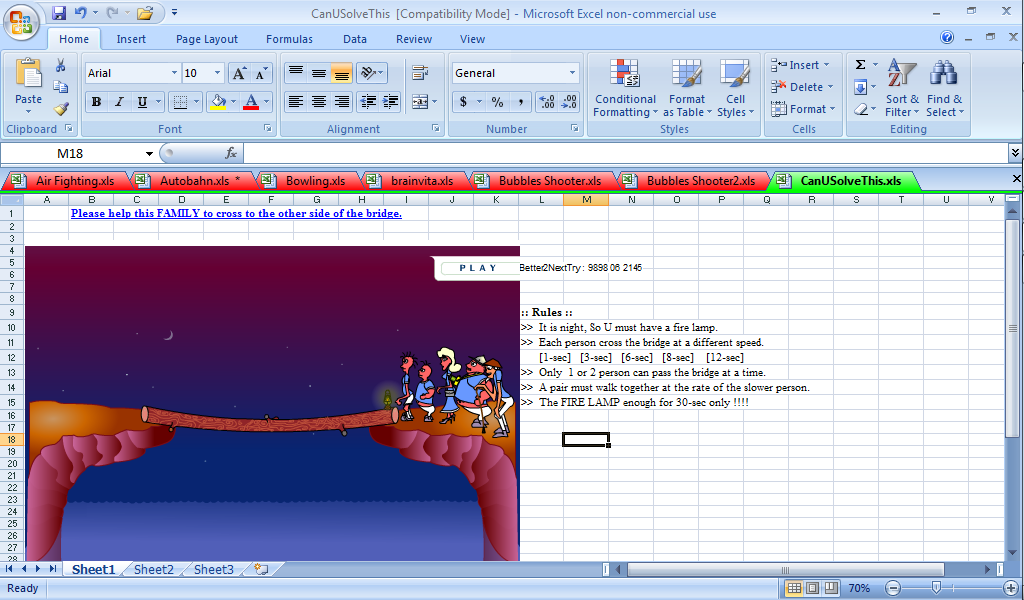This screenshot has width=1024, height=600.
Task: Toggle Wrap Text
Action: pyautogui.click(x=419, y=72)
